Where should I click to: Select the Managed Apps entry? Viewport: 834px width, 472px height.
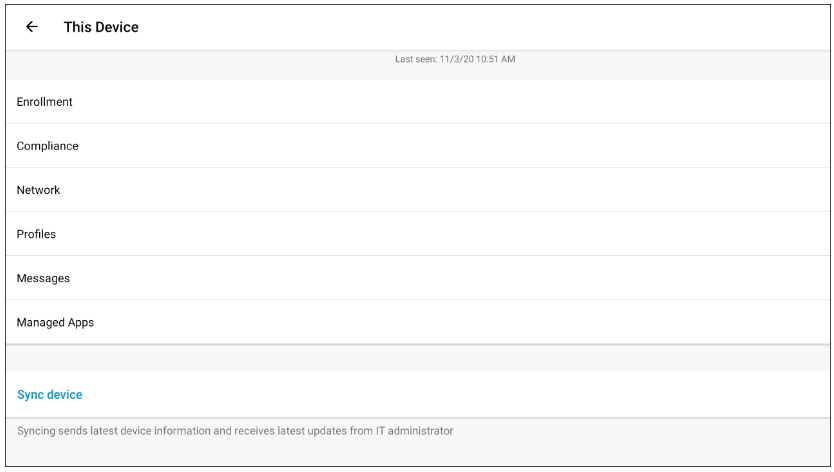[x=56, y=322]
